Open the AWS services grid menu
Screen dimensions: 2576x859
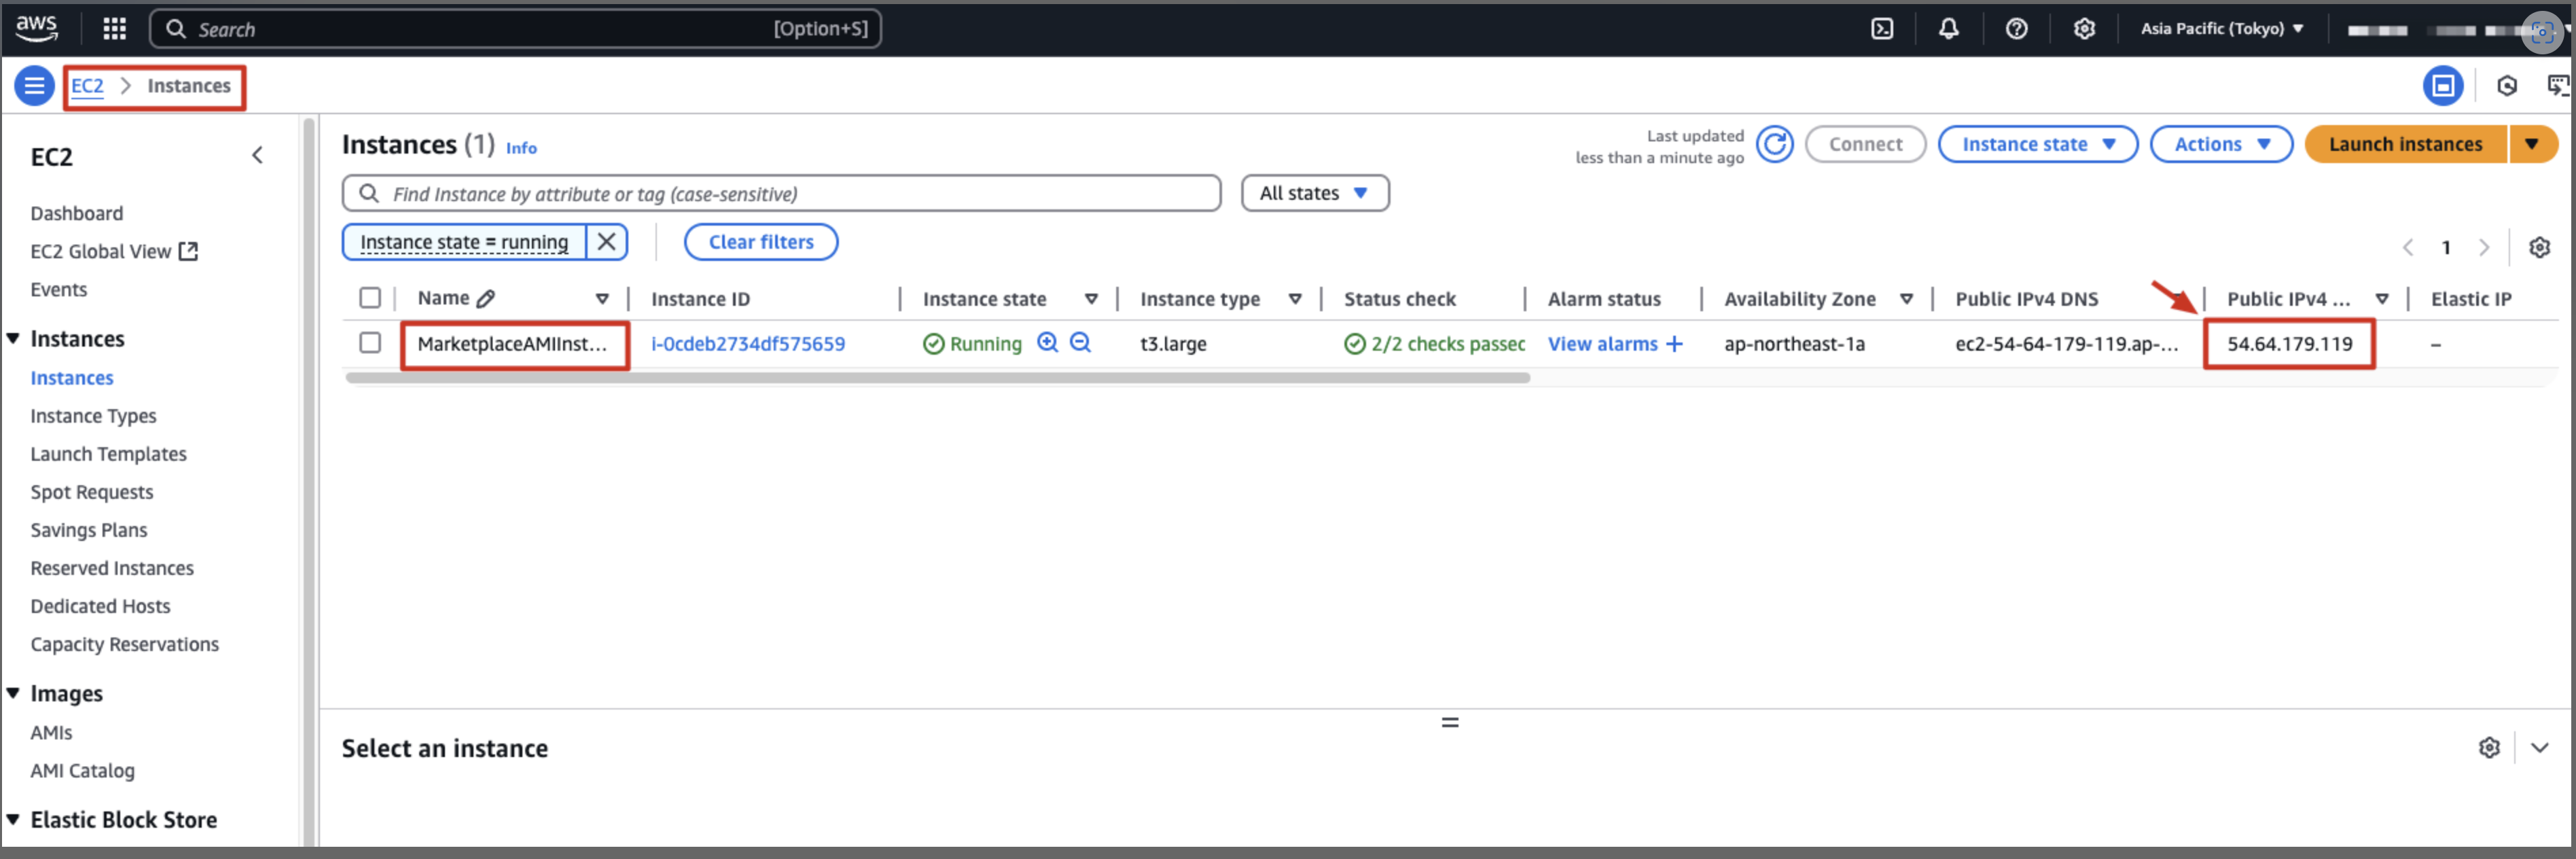tap(115, 29)
